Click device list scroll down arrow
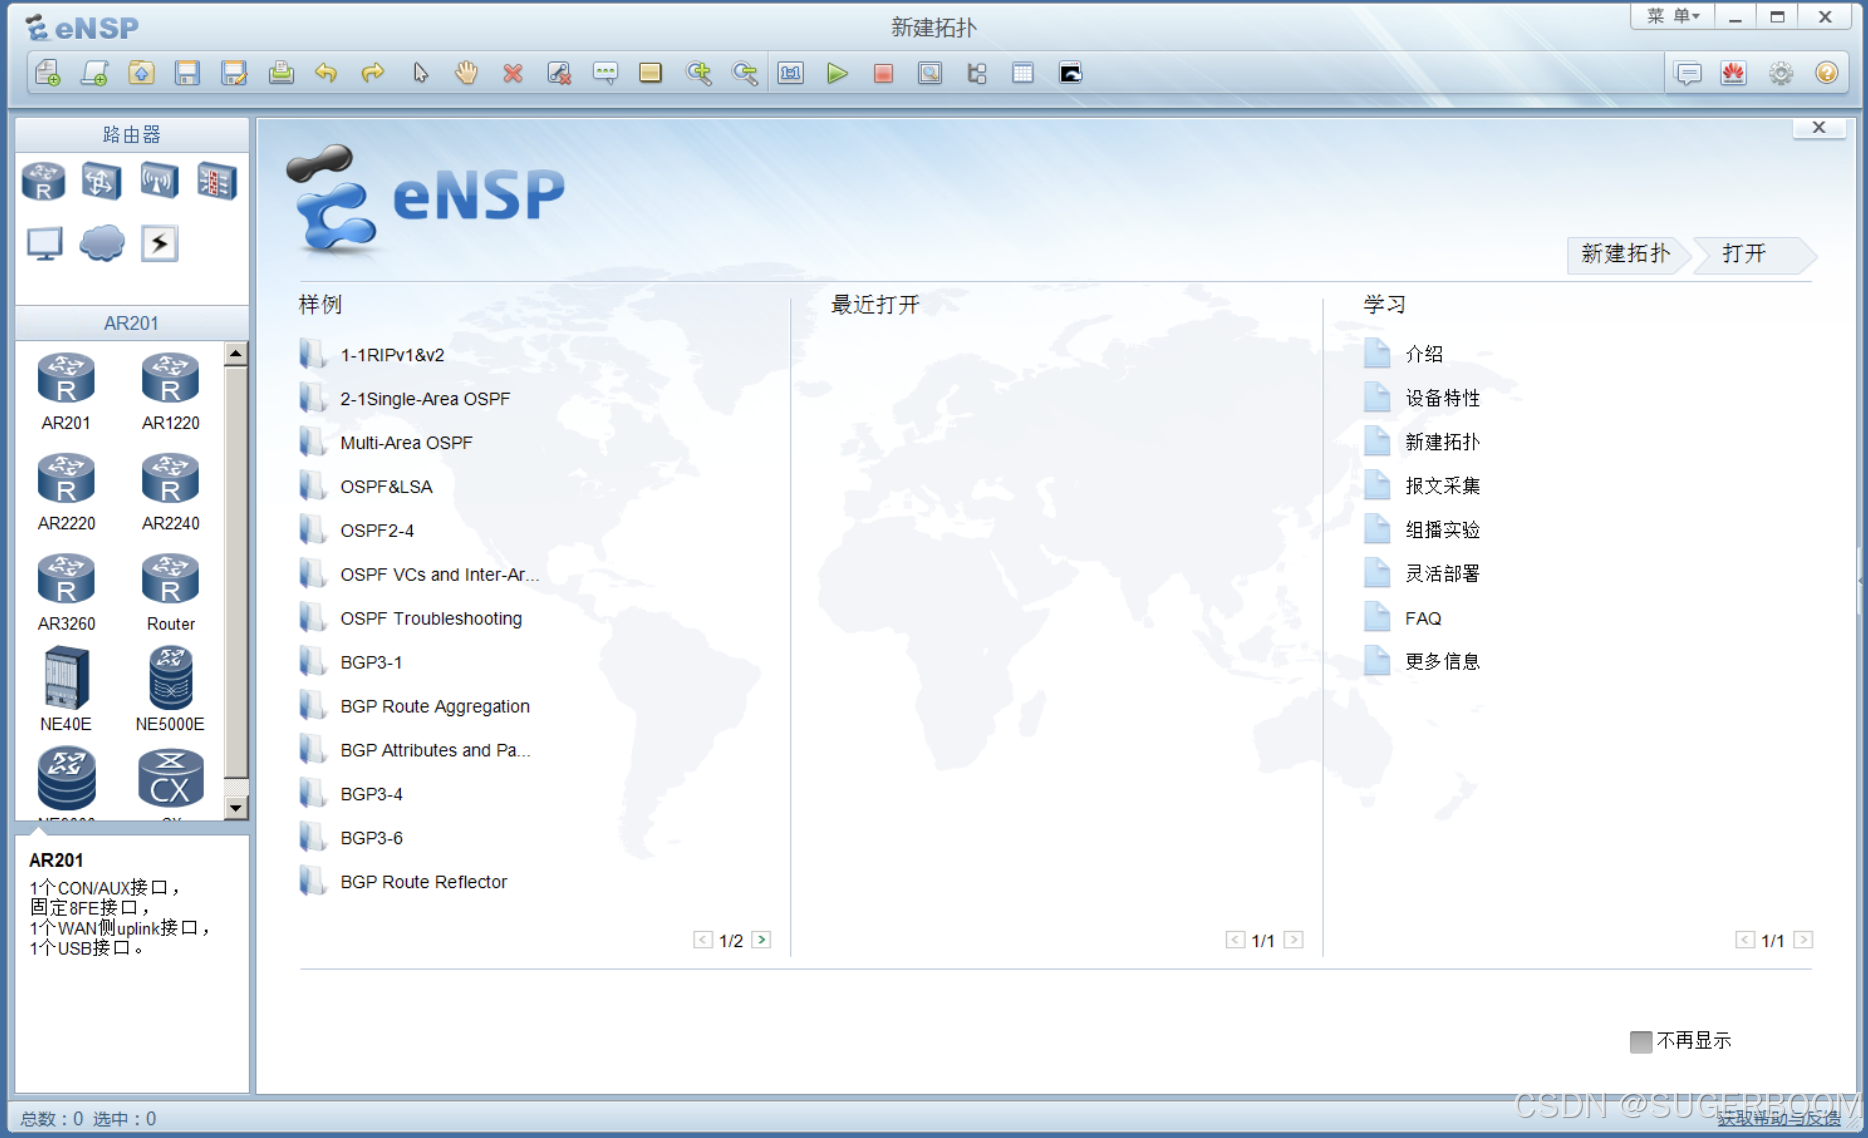Viewport: 1868px width, 1138px height. click(236, 807)
